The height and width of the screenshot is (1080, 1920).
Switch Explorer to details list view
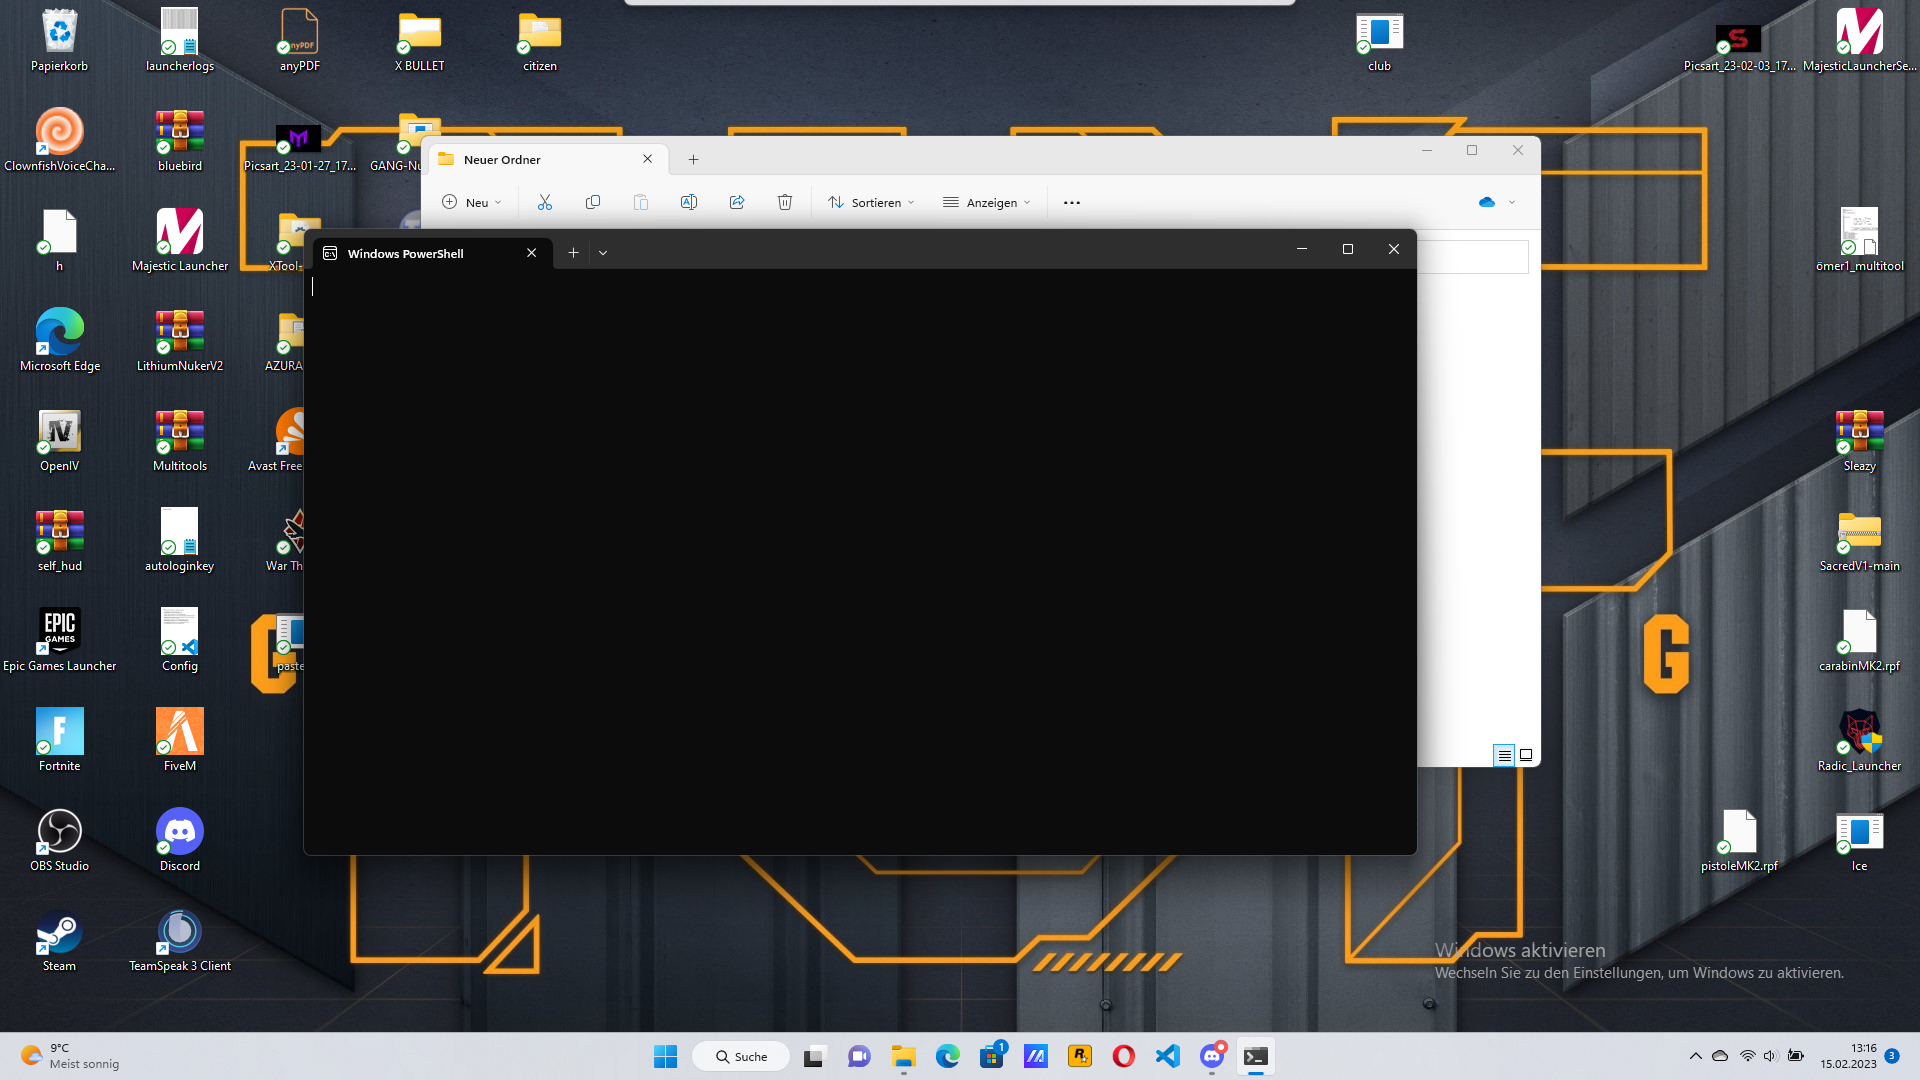(x=1504, y=755)
